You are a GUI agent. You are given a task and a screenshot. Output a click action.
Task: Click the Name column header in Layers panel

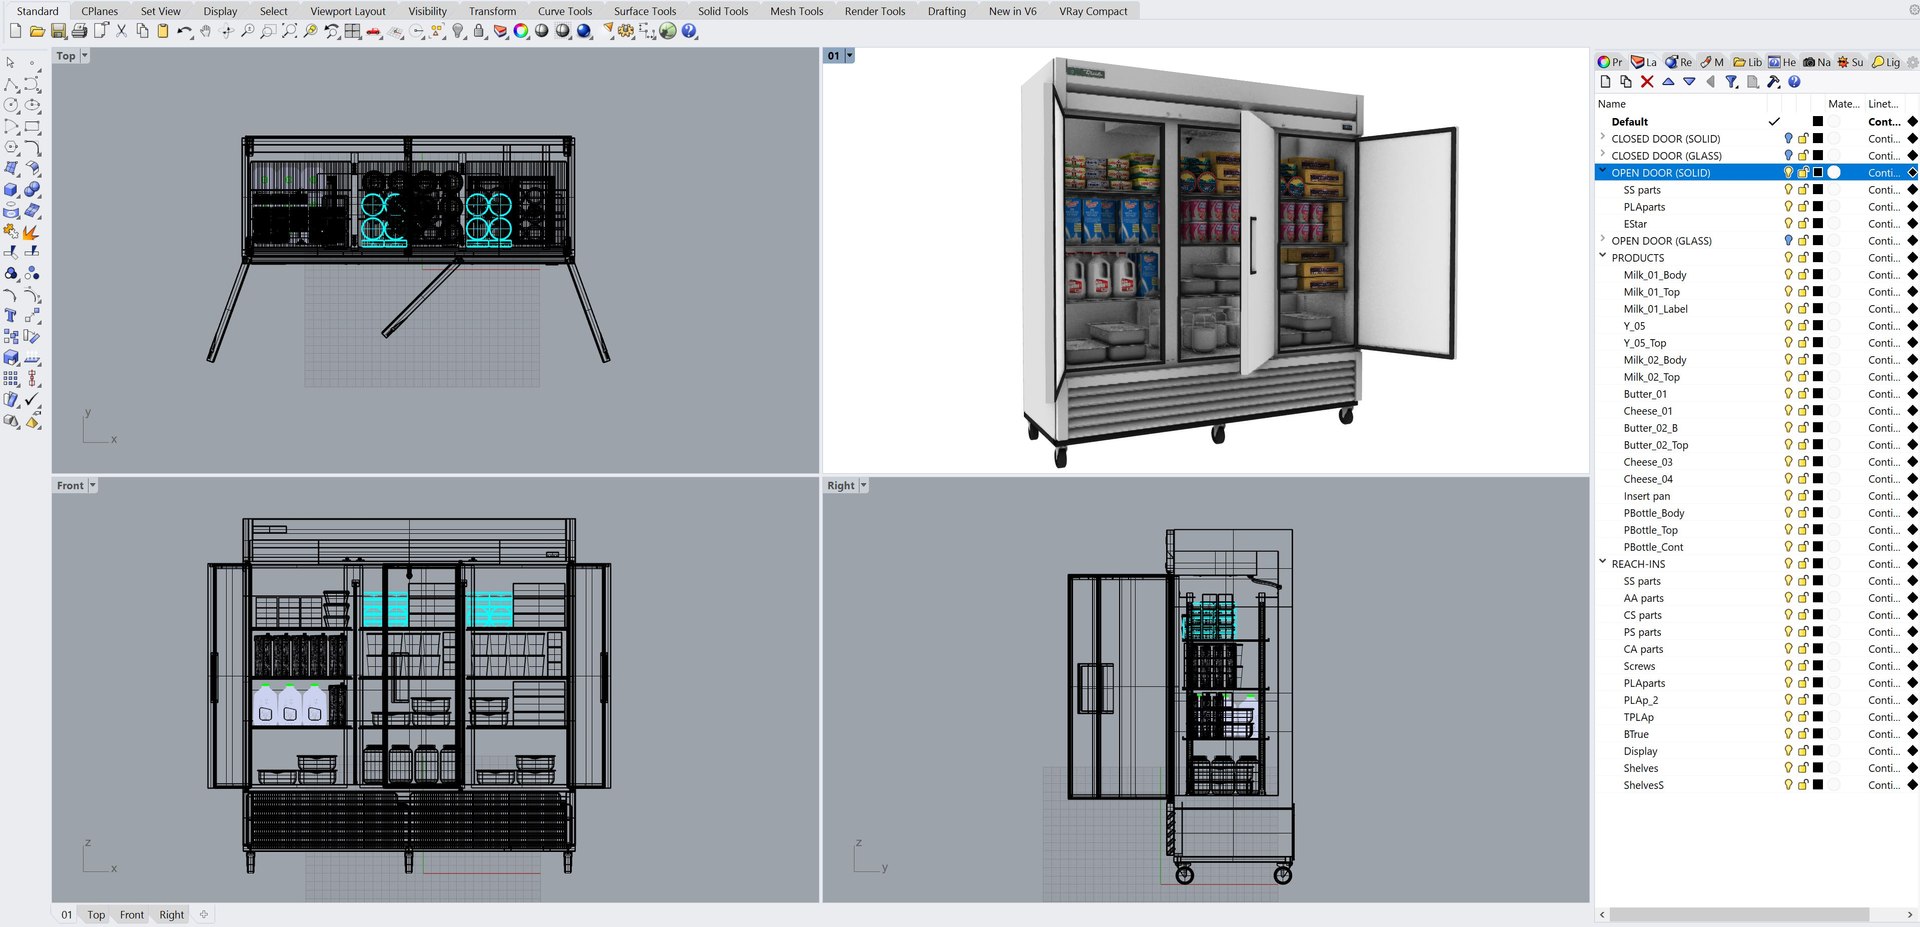point(1612,104)
